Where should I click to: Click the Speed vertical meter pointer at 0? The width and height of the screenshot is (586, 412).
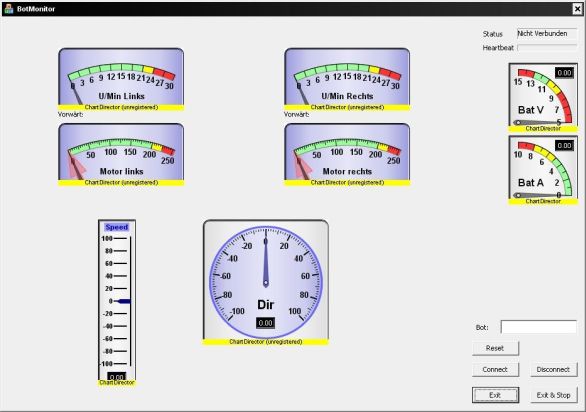coord(123,301)
